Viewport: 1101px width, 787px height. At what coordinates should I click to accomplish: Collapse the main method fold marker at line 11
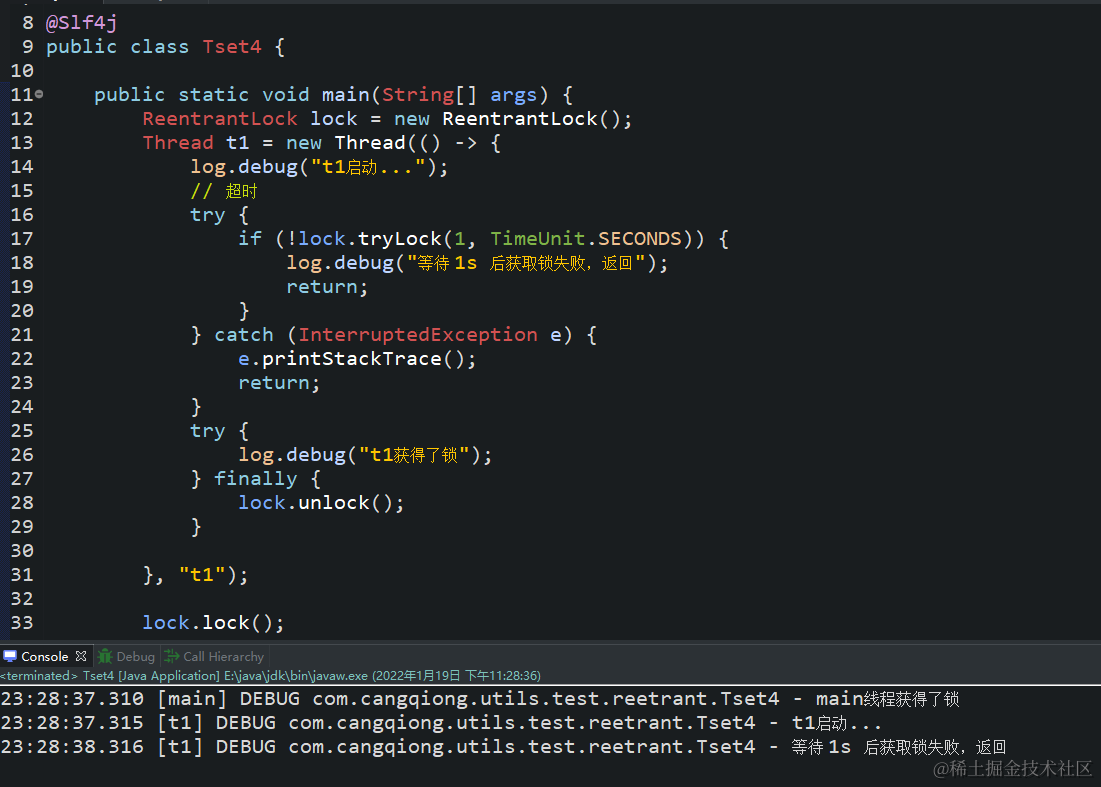click(x=39, y=94)
